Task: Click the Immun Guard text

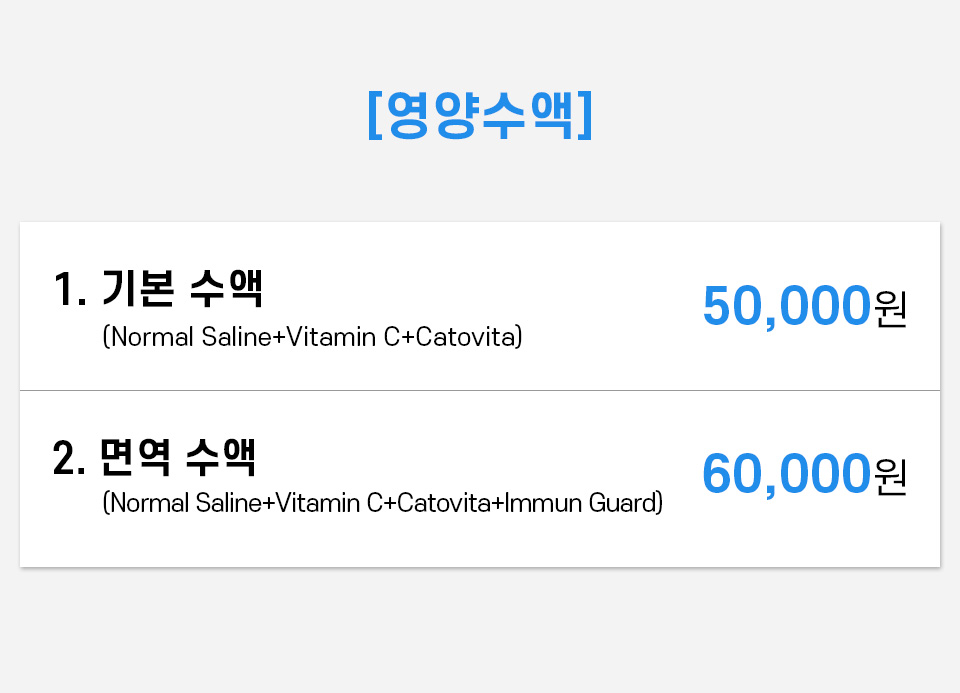Action: [x=580, y=502]
